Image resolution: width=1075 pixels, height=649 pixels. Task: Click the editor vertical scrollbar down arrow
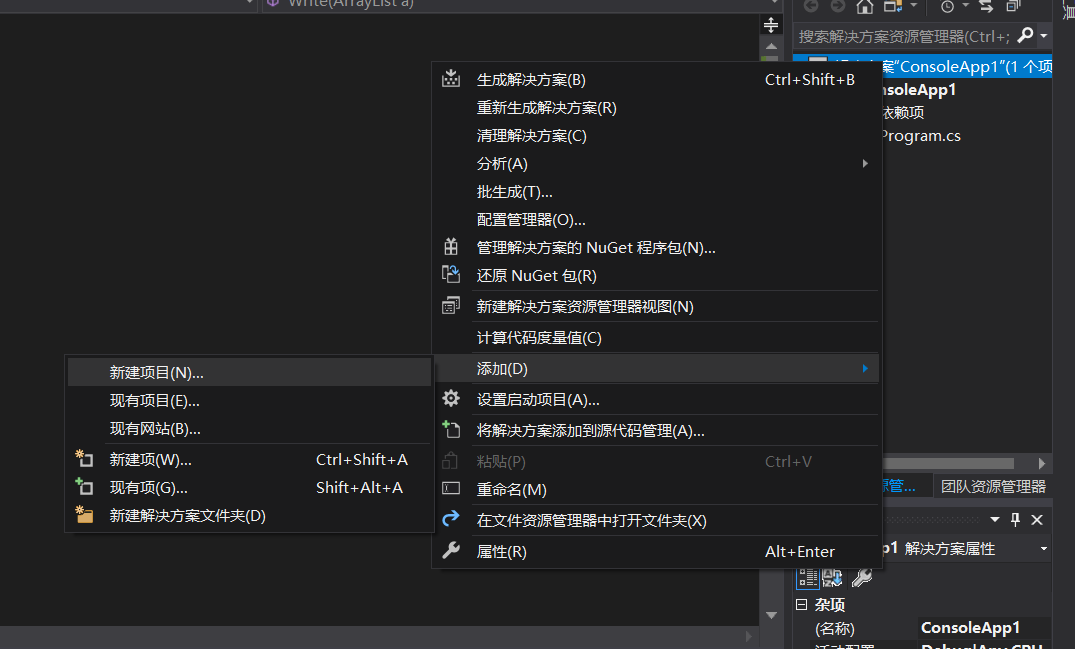click(771, 615)
